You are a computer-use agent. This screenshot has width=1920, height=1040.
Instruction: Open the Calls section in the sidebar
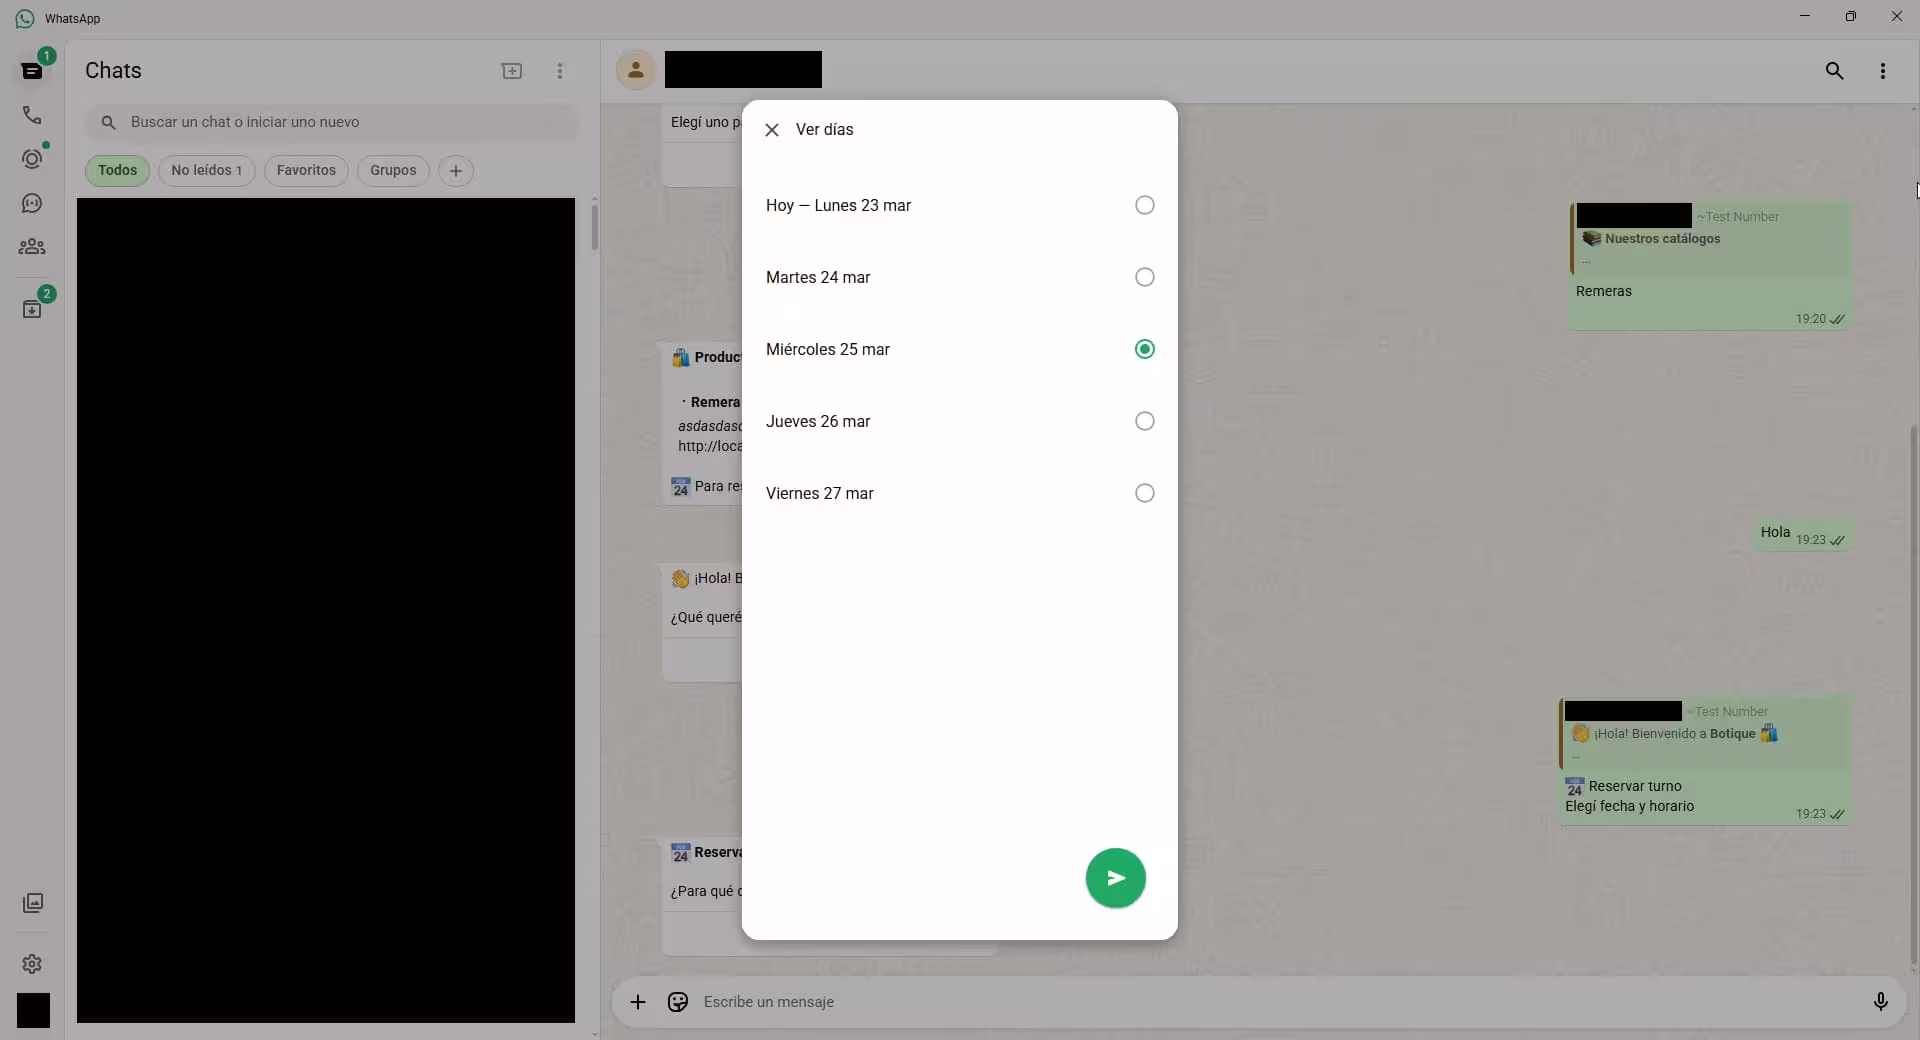[x=32, y=115]
